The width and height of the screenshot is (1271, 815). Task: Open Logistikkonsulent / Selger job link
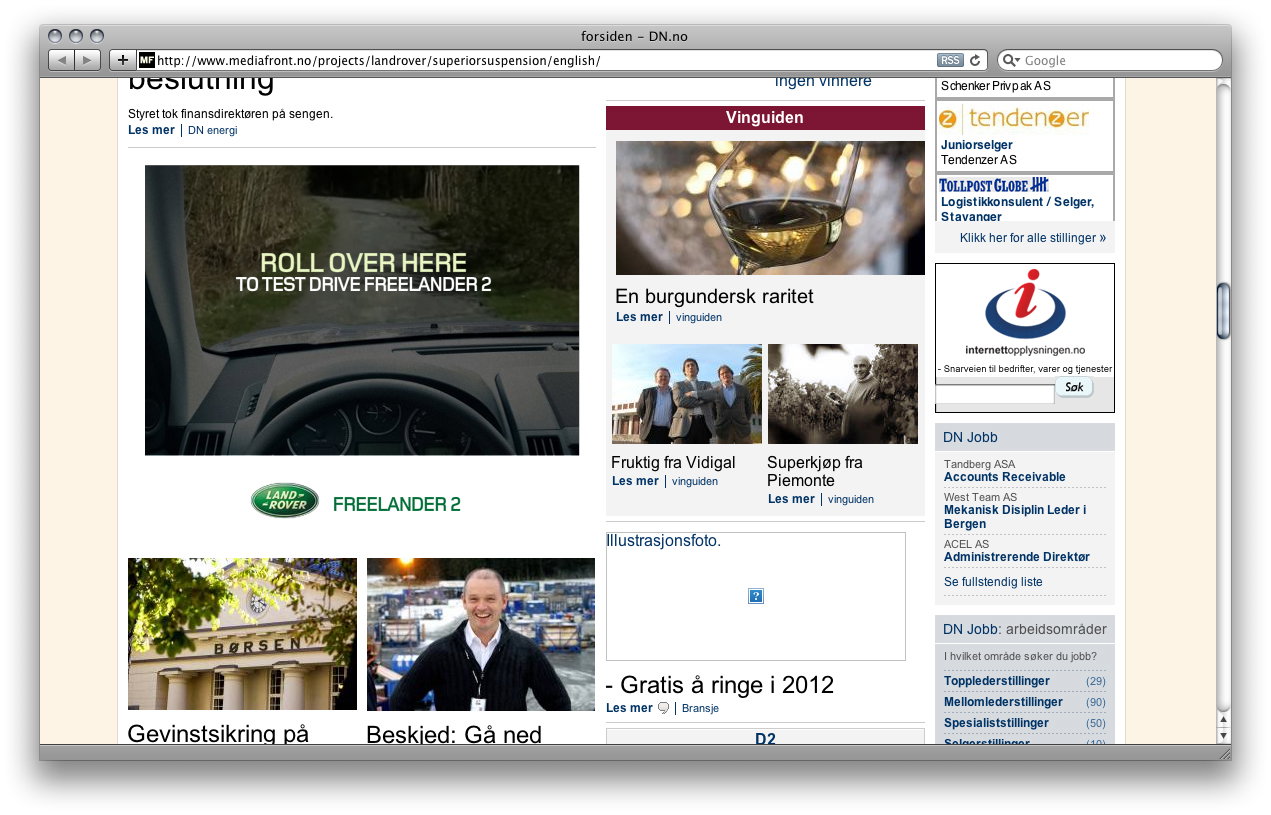point(1017,208)
